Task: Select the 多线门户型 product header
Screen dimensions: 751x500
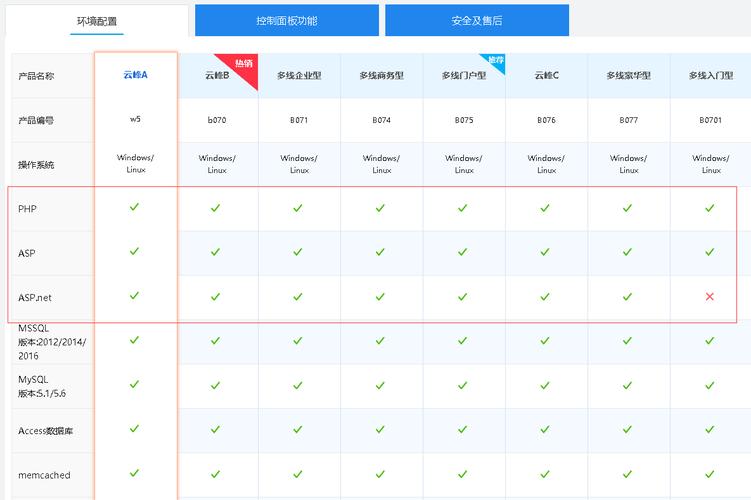Action: click(464, 75)
